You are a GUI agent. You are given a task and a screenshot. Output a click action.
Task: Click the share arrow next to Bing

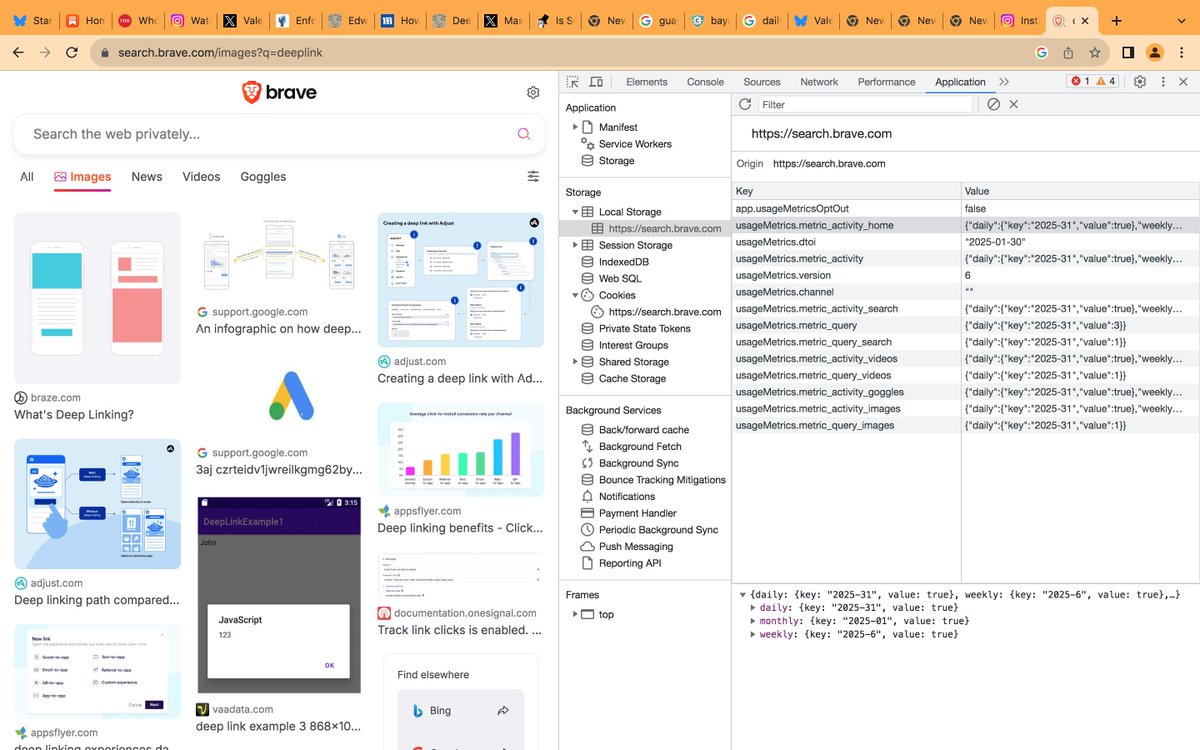pyautogui.click(x=503, y=711)
